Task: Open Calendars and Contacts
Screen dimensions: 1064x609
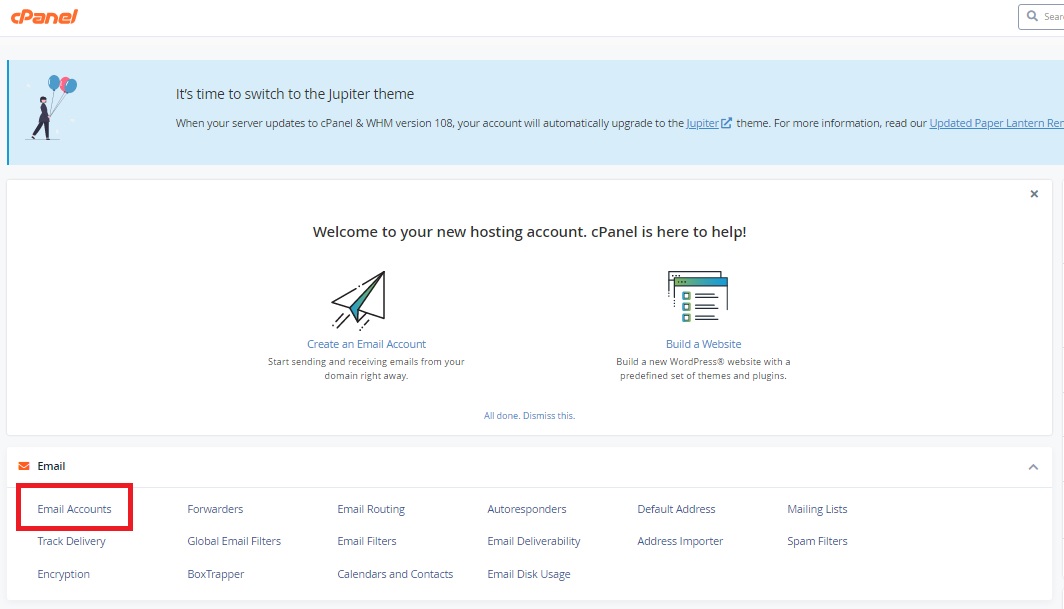Action: point(395,574)
